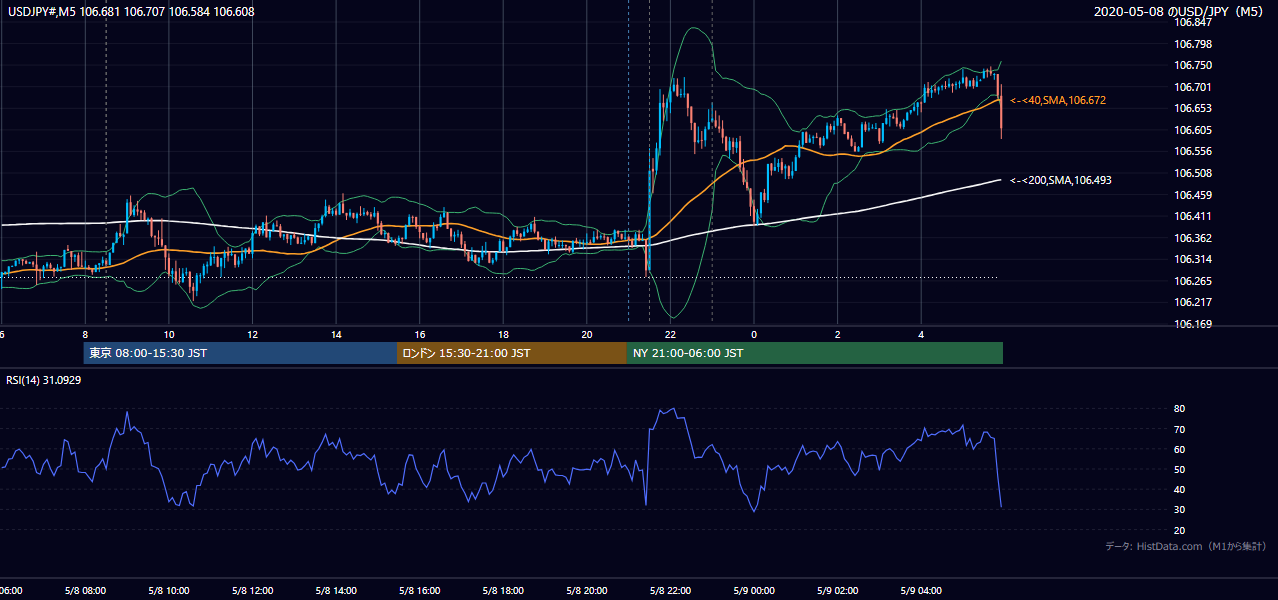Click the 106.459 price axis label
The width and height of the screenshot is (1278, 600).
1193,195
